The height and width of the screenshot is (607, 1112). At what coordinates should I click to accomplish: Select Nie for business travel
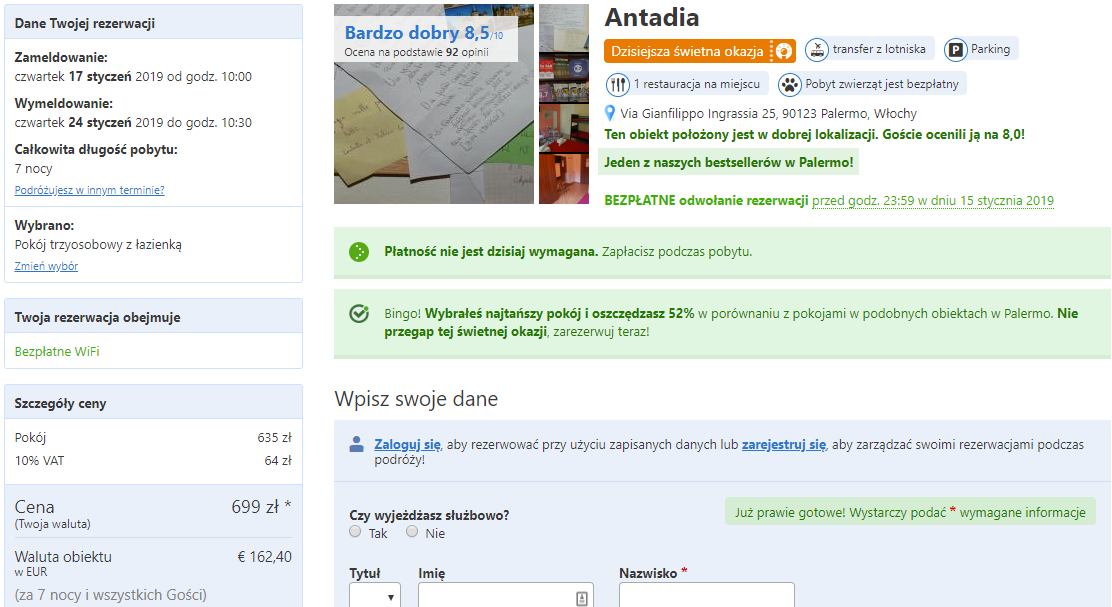click(x=412, y=532)
